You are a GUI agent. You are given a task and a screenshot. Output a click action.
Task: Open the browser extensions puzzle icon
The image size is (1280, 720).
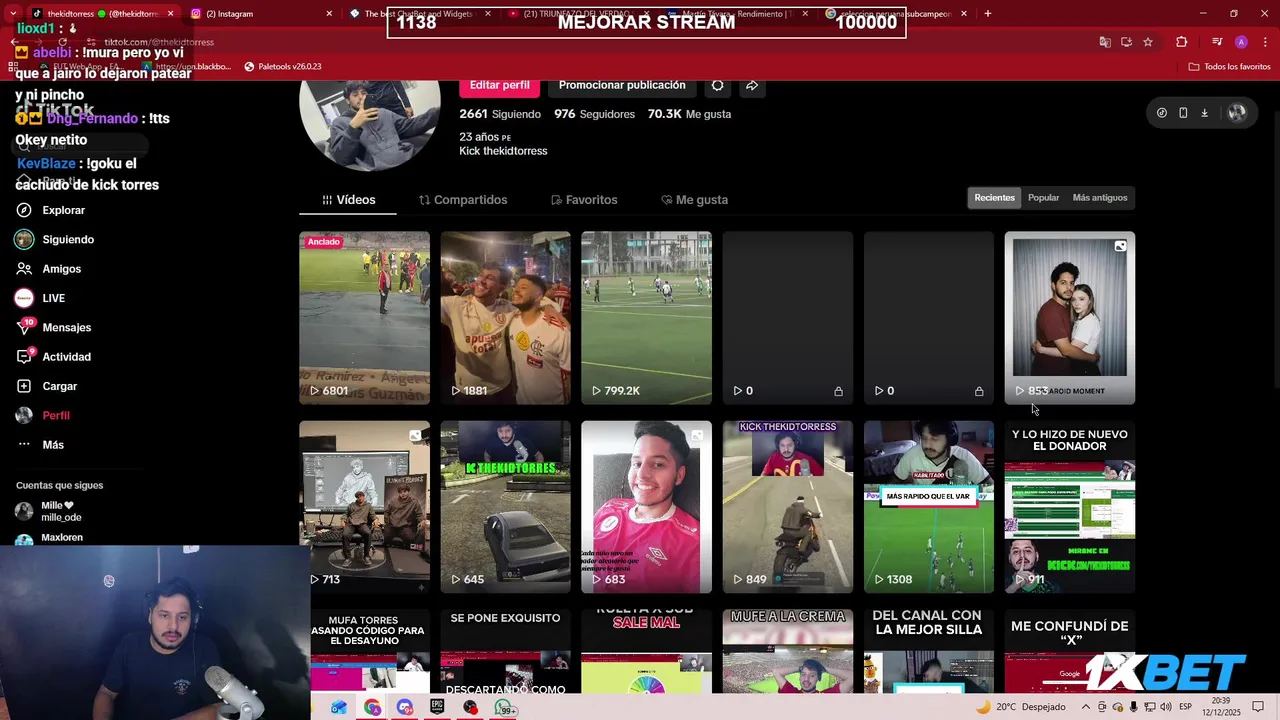click(1181, 42)
